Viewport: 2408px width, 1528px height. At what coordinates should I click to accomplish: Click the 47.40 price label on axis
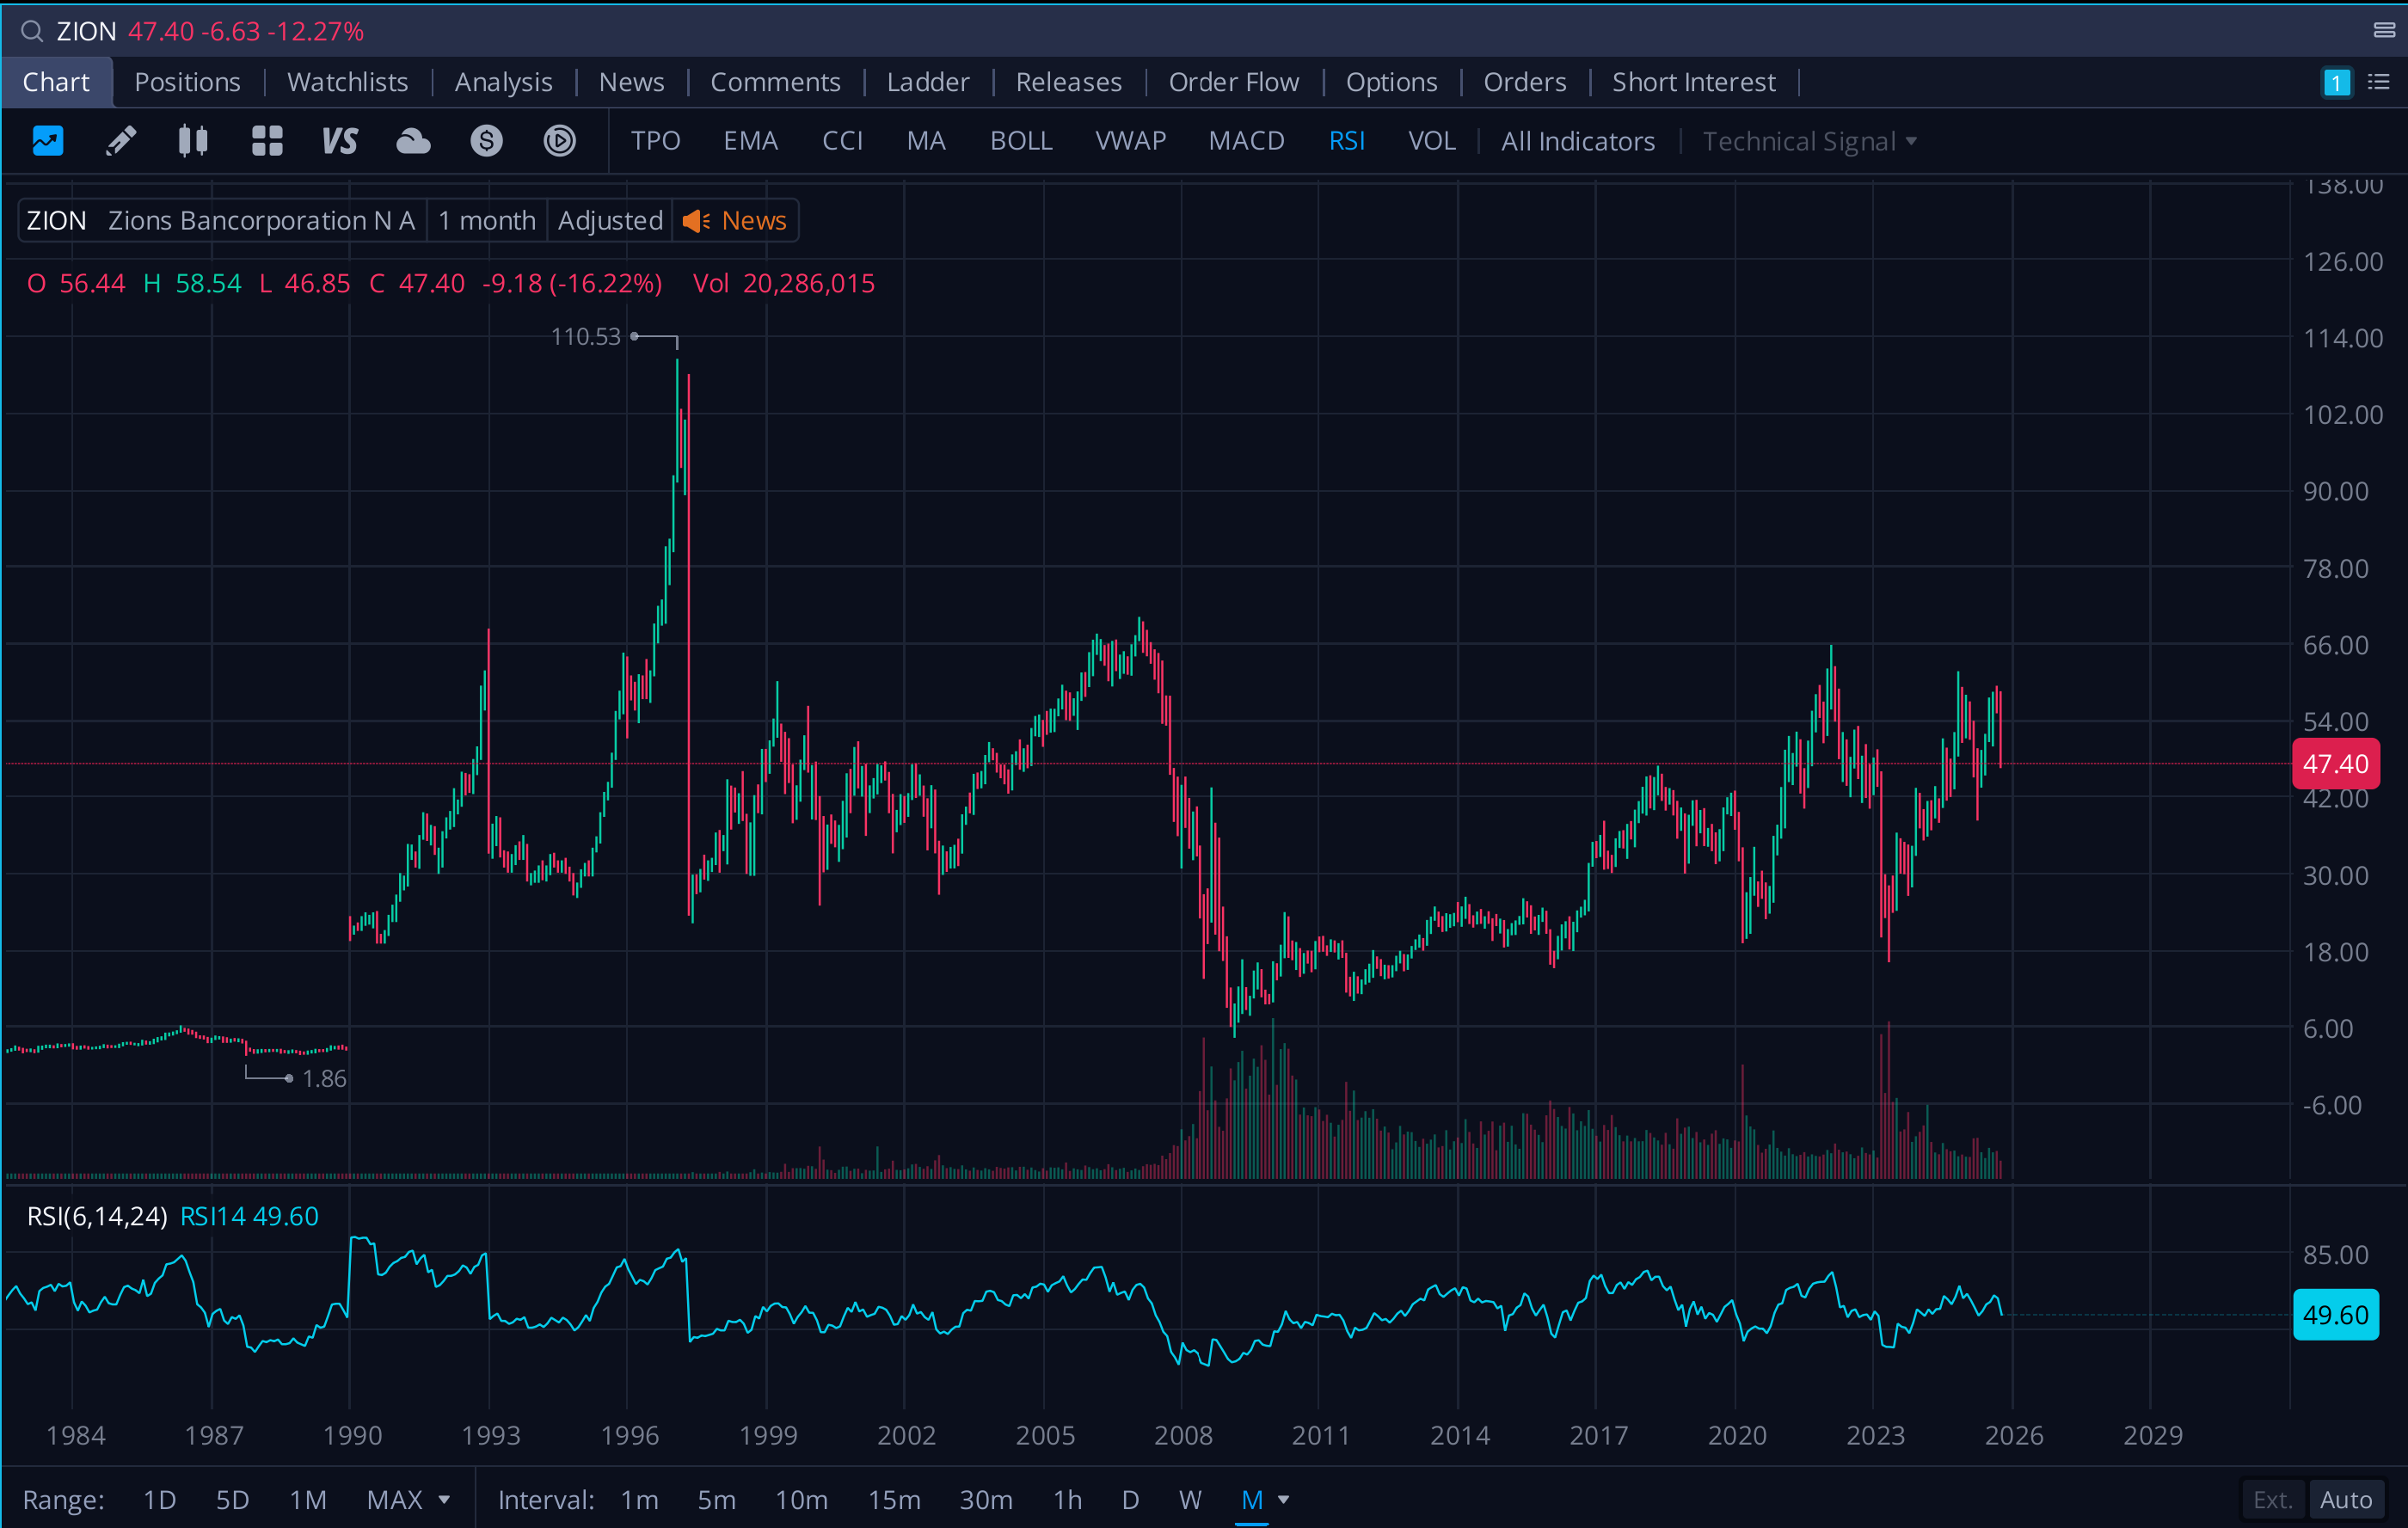click(x=2335, y=764)
